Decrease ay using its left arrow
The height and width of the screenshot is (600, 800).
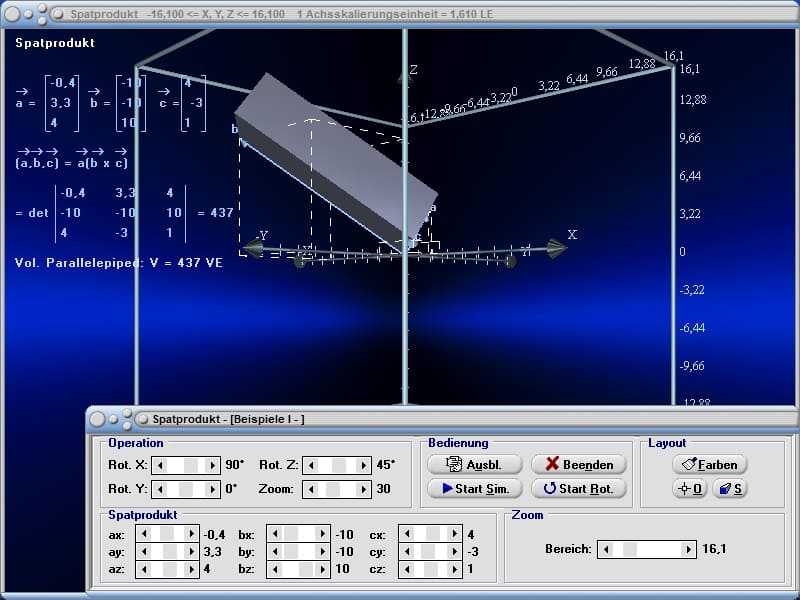click(x=144, y=552)
